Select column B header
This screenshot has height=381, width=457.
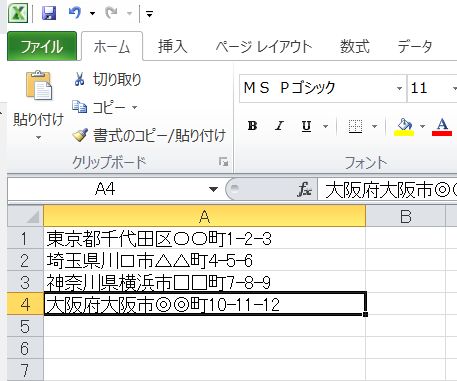(406, 216)
